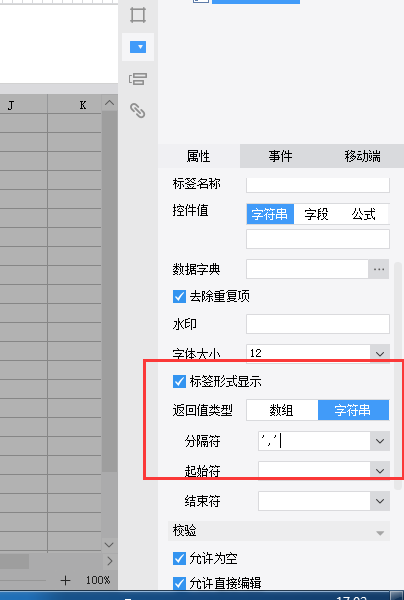404x600 pixels.
Task: Select 字符串 as 返回值类型
Action: [353, 410]
